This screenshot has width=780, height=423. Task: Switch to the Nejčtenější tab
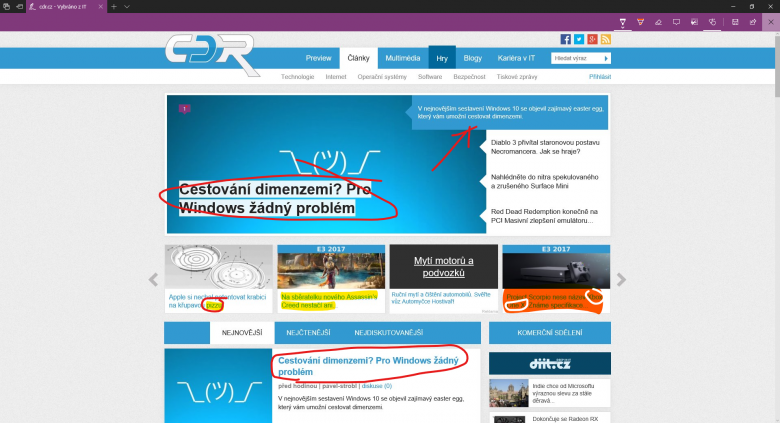pyautogui.click(x=308, y=333)
